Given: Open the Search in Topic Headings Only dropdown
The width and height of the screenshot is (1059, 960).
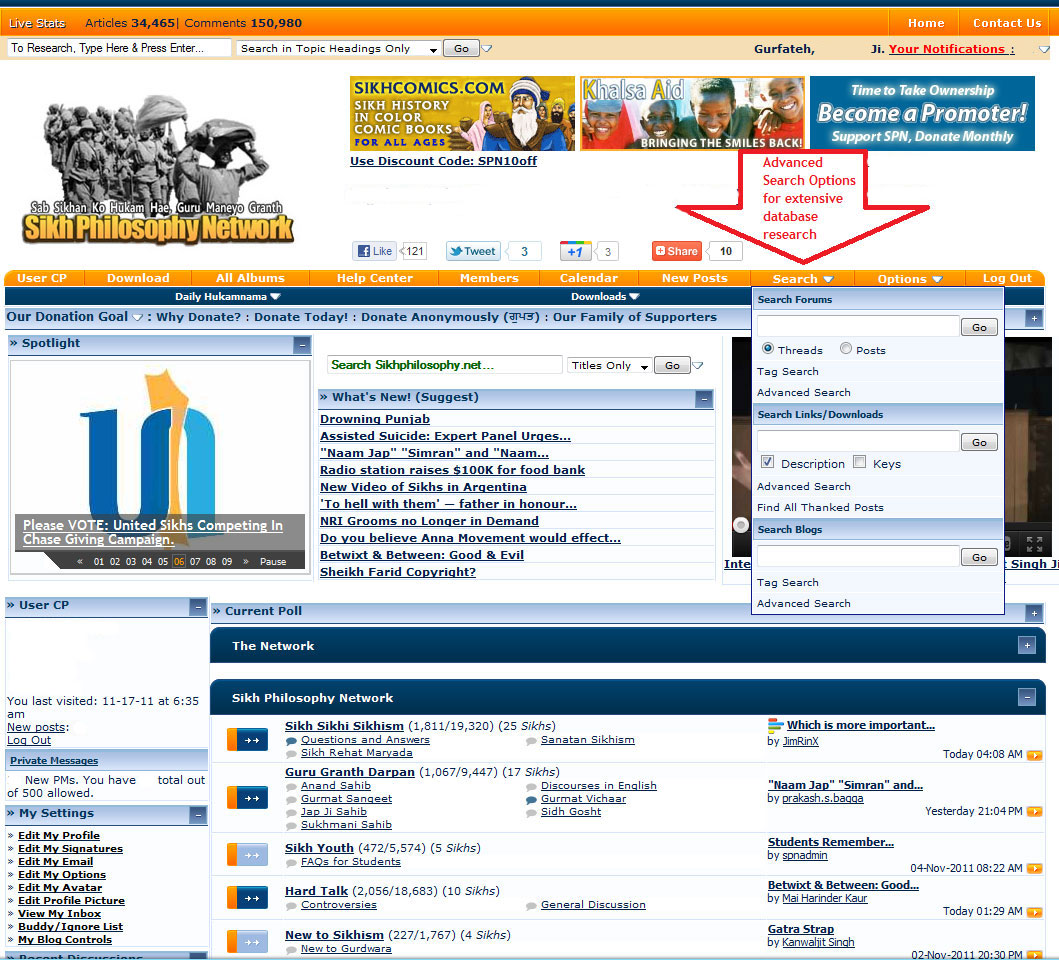Looking at the screenshot, I should pos(338,49).
